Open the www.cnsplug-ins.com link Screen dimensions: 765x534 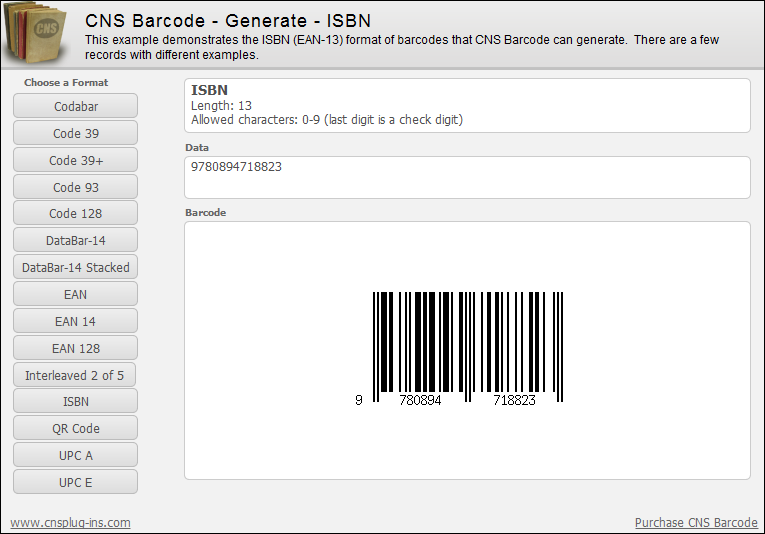[x=70, y=523]
